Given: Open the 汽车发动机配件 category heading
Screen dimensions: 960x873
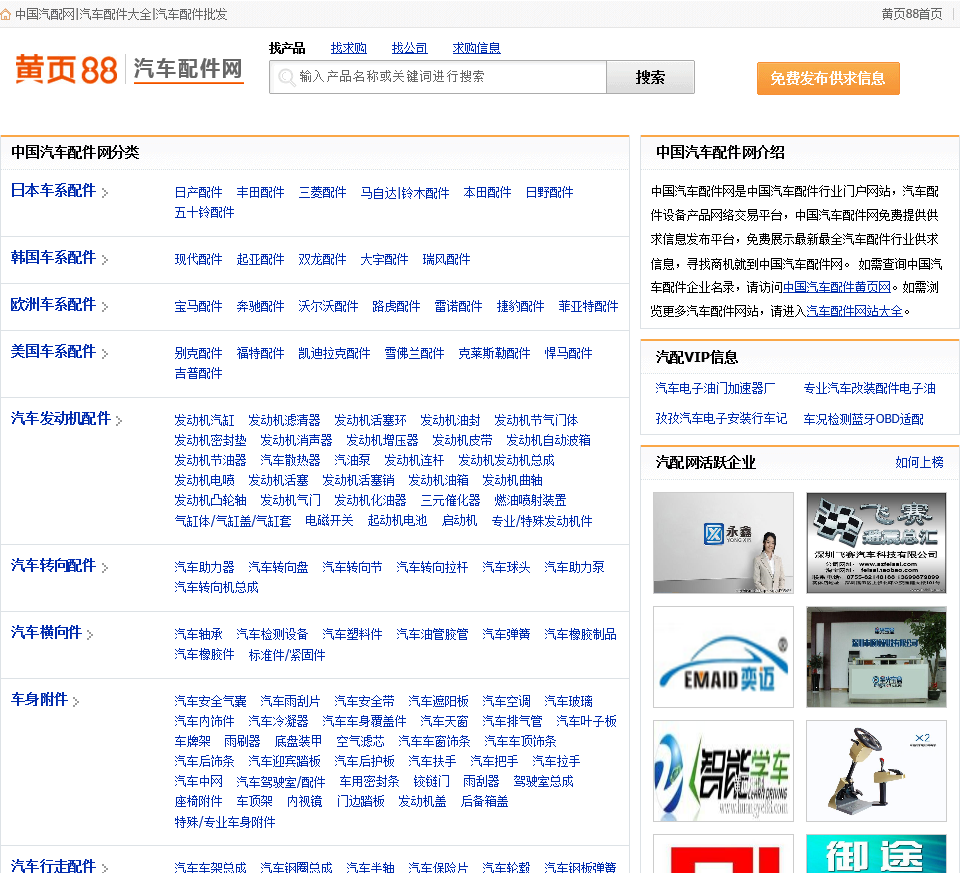Looking at the screenshot, I should [61, 419].
